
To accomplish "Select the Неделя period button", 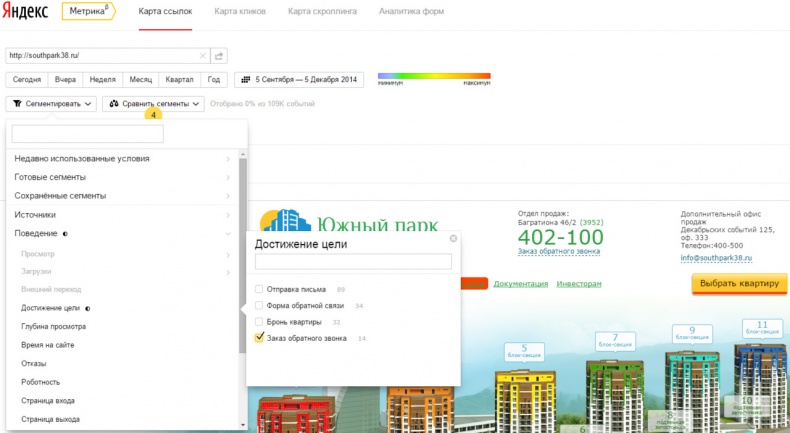I will coord(102,80).
